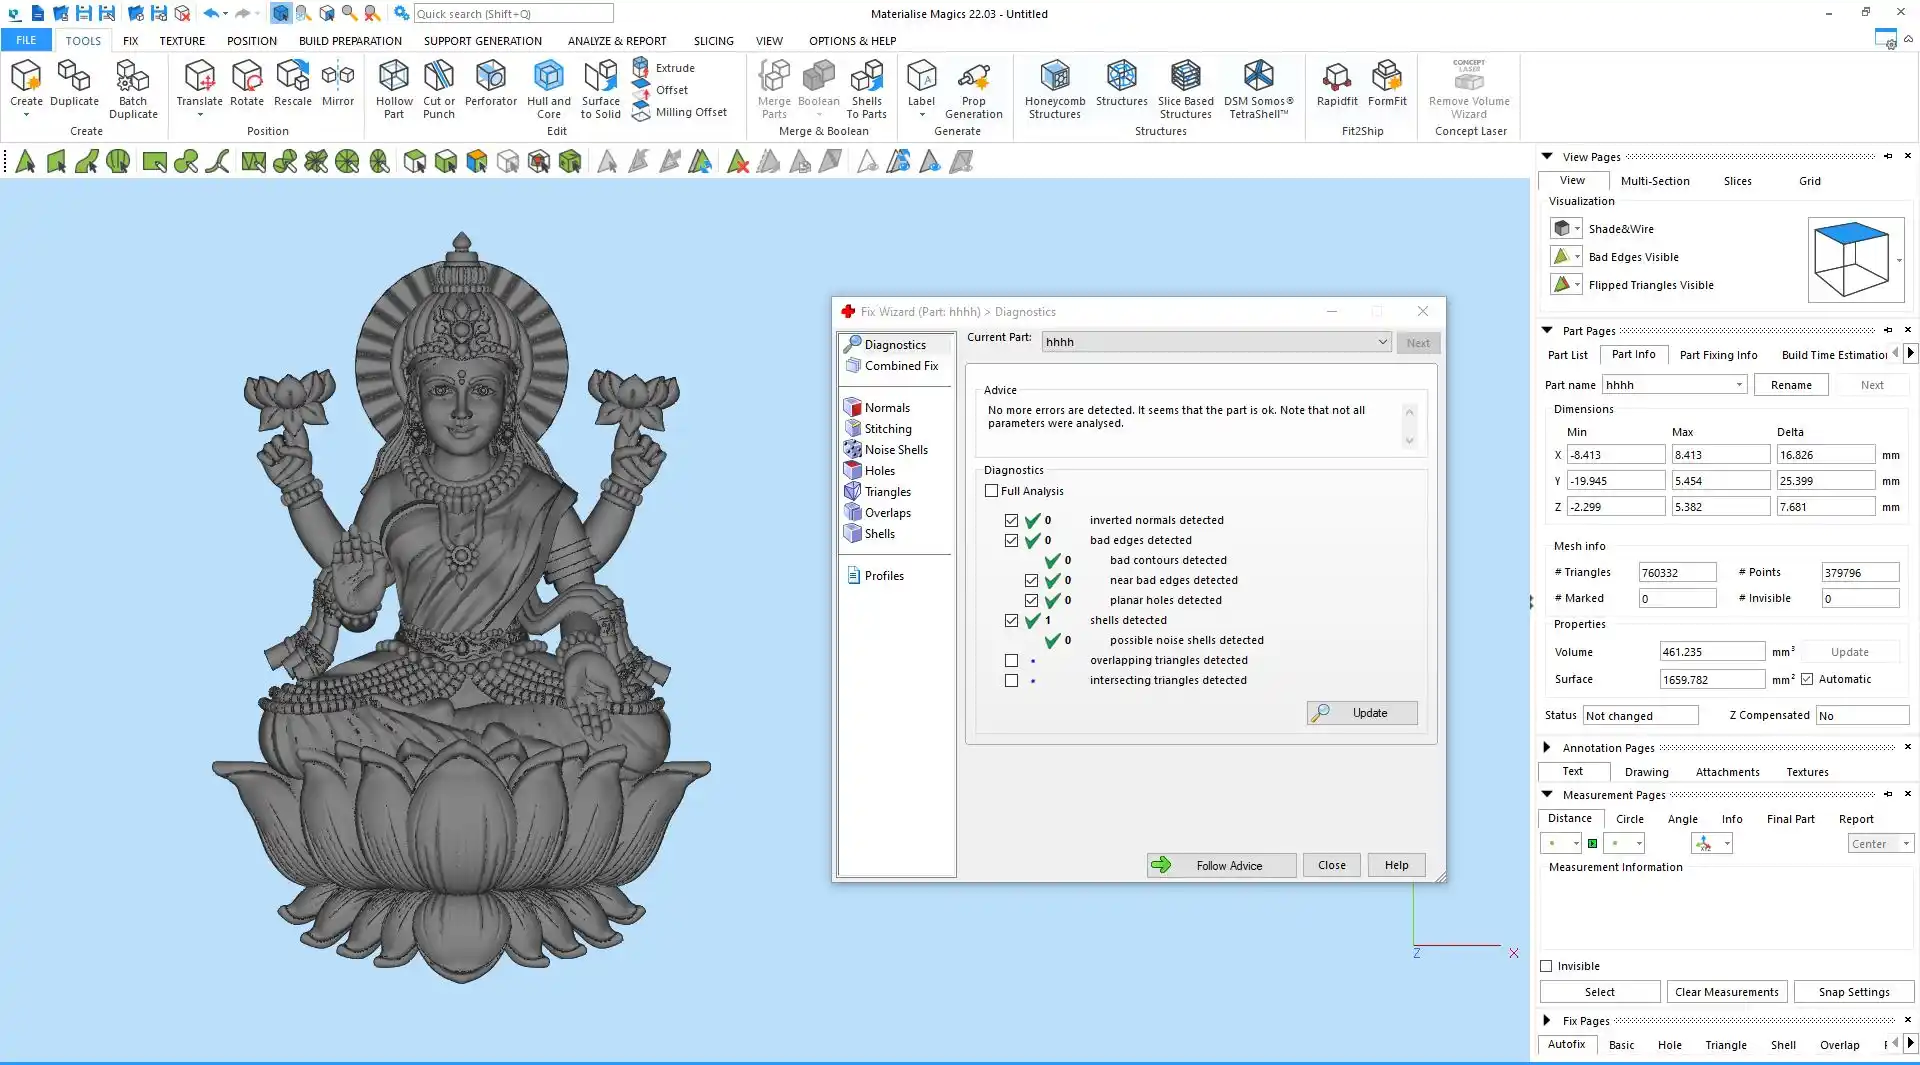Expand the Annotation Pages panel
This screenshot has width=1920, height=1065.
pyautogui.click(x=1547, y=748)
